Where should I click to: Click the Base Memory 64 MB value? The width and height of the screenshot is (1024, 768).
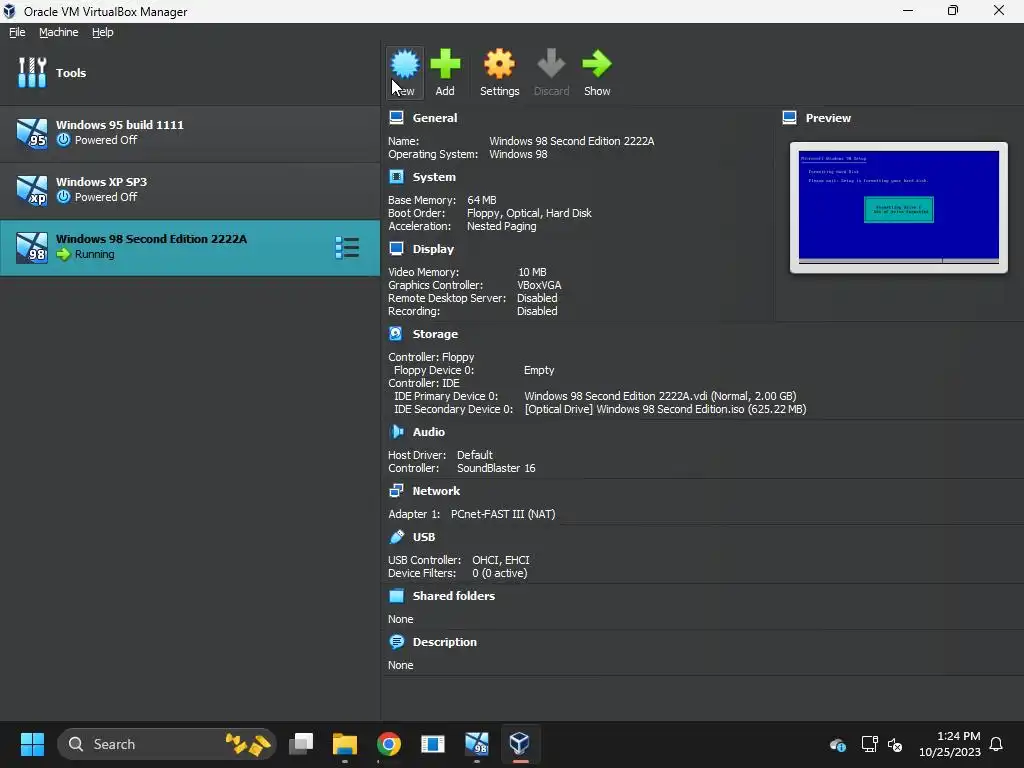click(481, 200)
